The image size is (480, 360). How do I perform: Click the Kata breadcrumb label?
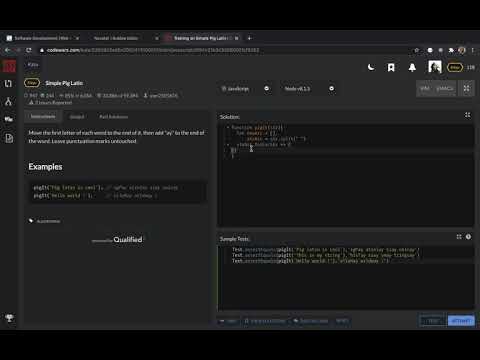point(33,65)
